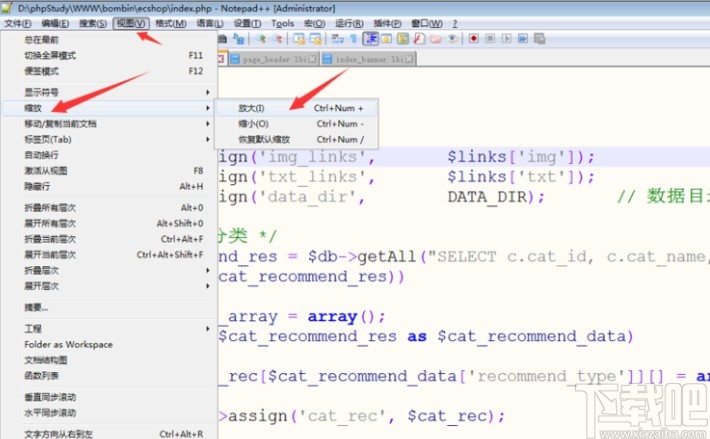The image size is (710, 439).
Task: Choose 放大(I) Ctrl+Num + zoom in
Action: tap(296, 108)
